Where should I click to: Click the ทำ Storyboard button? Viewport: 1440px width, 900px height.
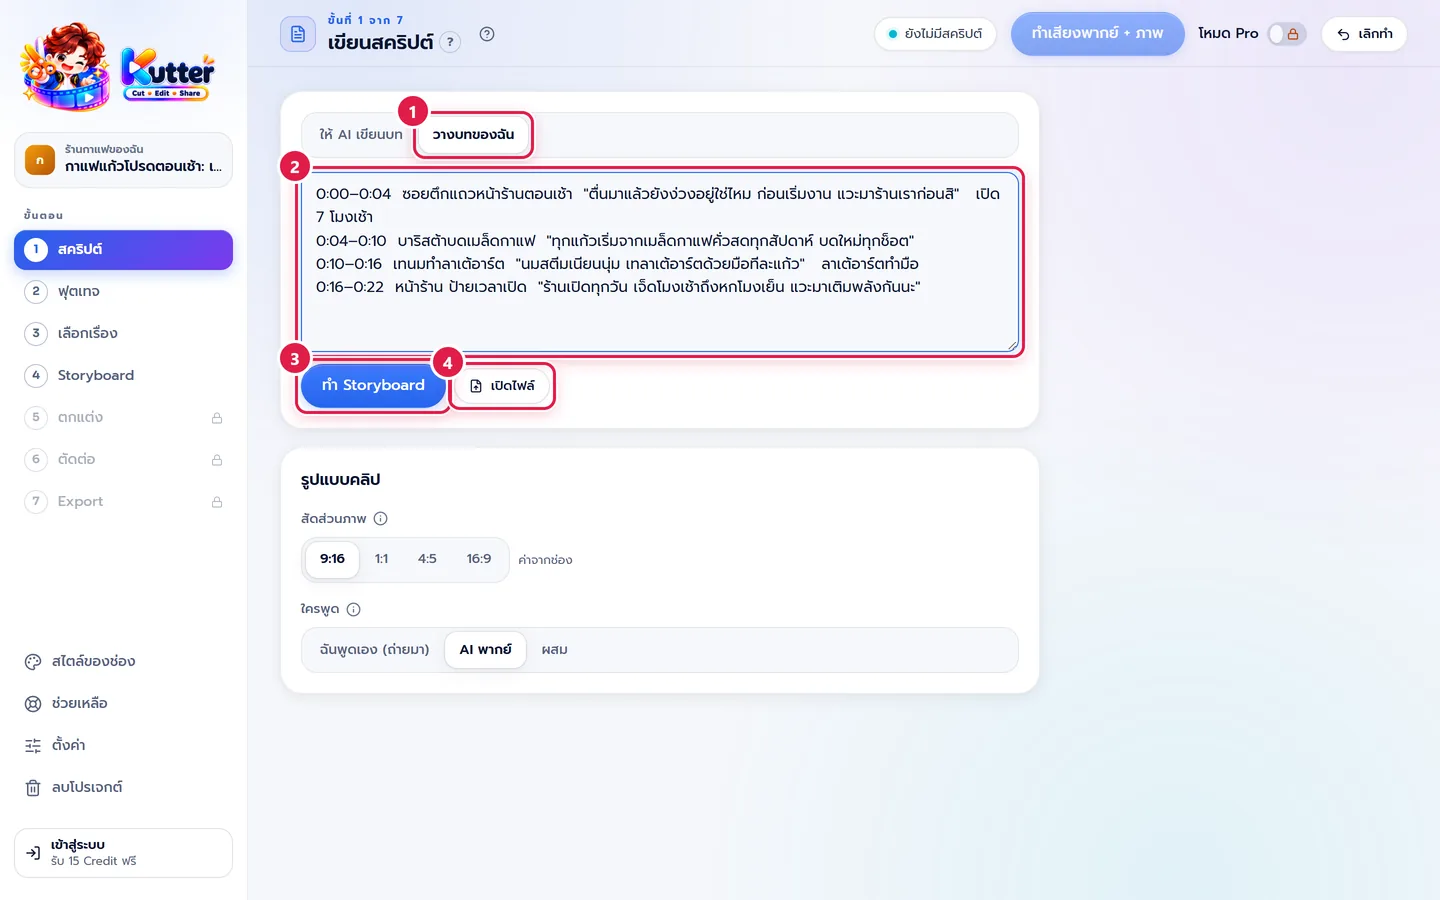pos(373,385)
